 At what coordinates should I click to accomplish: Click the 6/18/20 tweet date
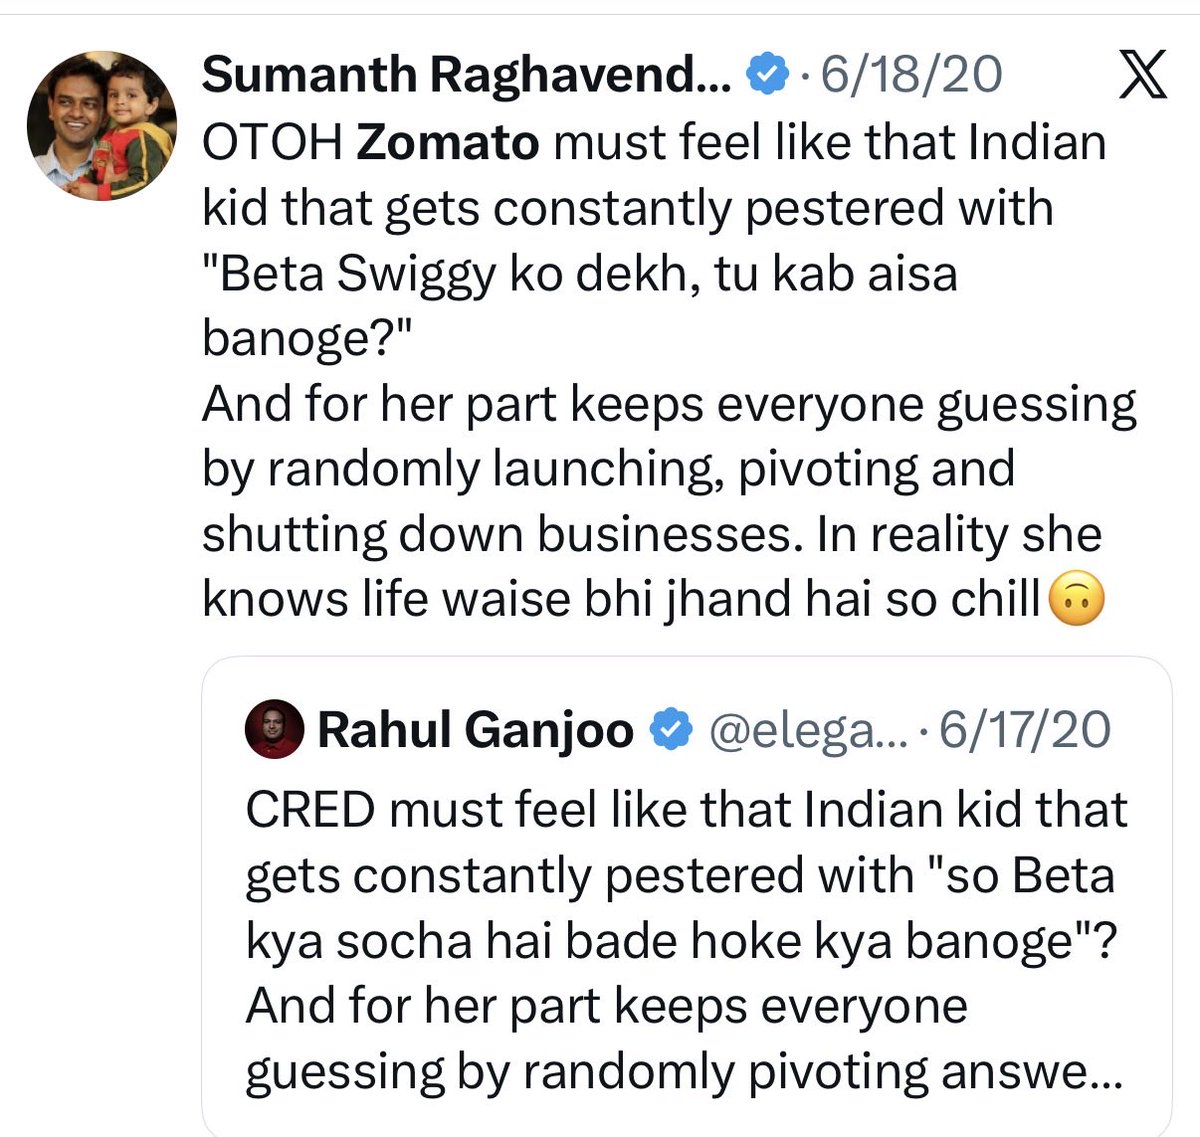(912, 76)
